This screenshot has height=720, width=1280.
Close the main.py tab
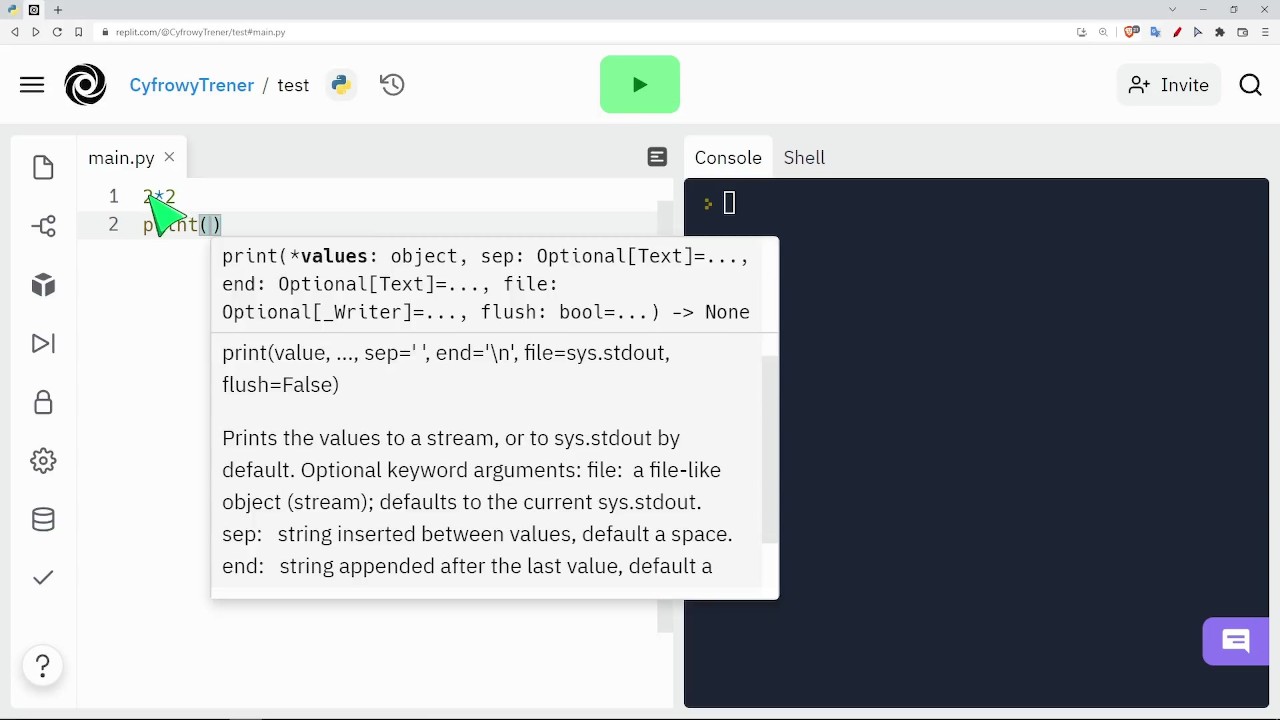tap(168, 157)
